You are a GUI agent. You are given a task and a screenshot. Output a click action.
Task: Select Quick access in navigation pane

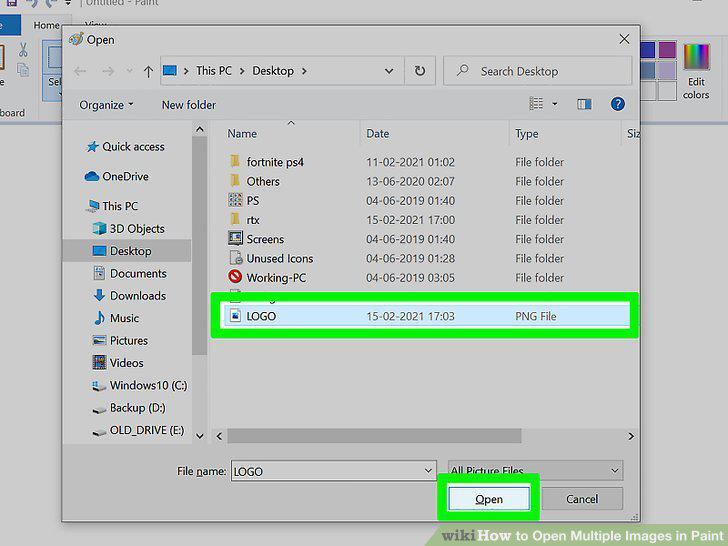(x=125, y=147)
